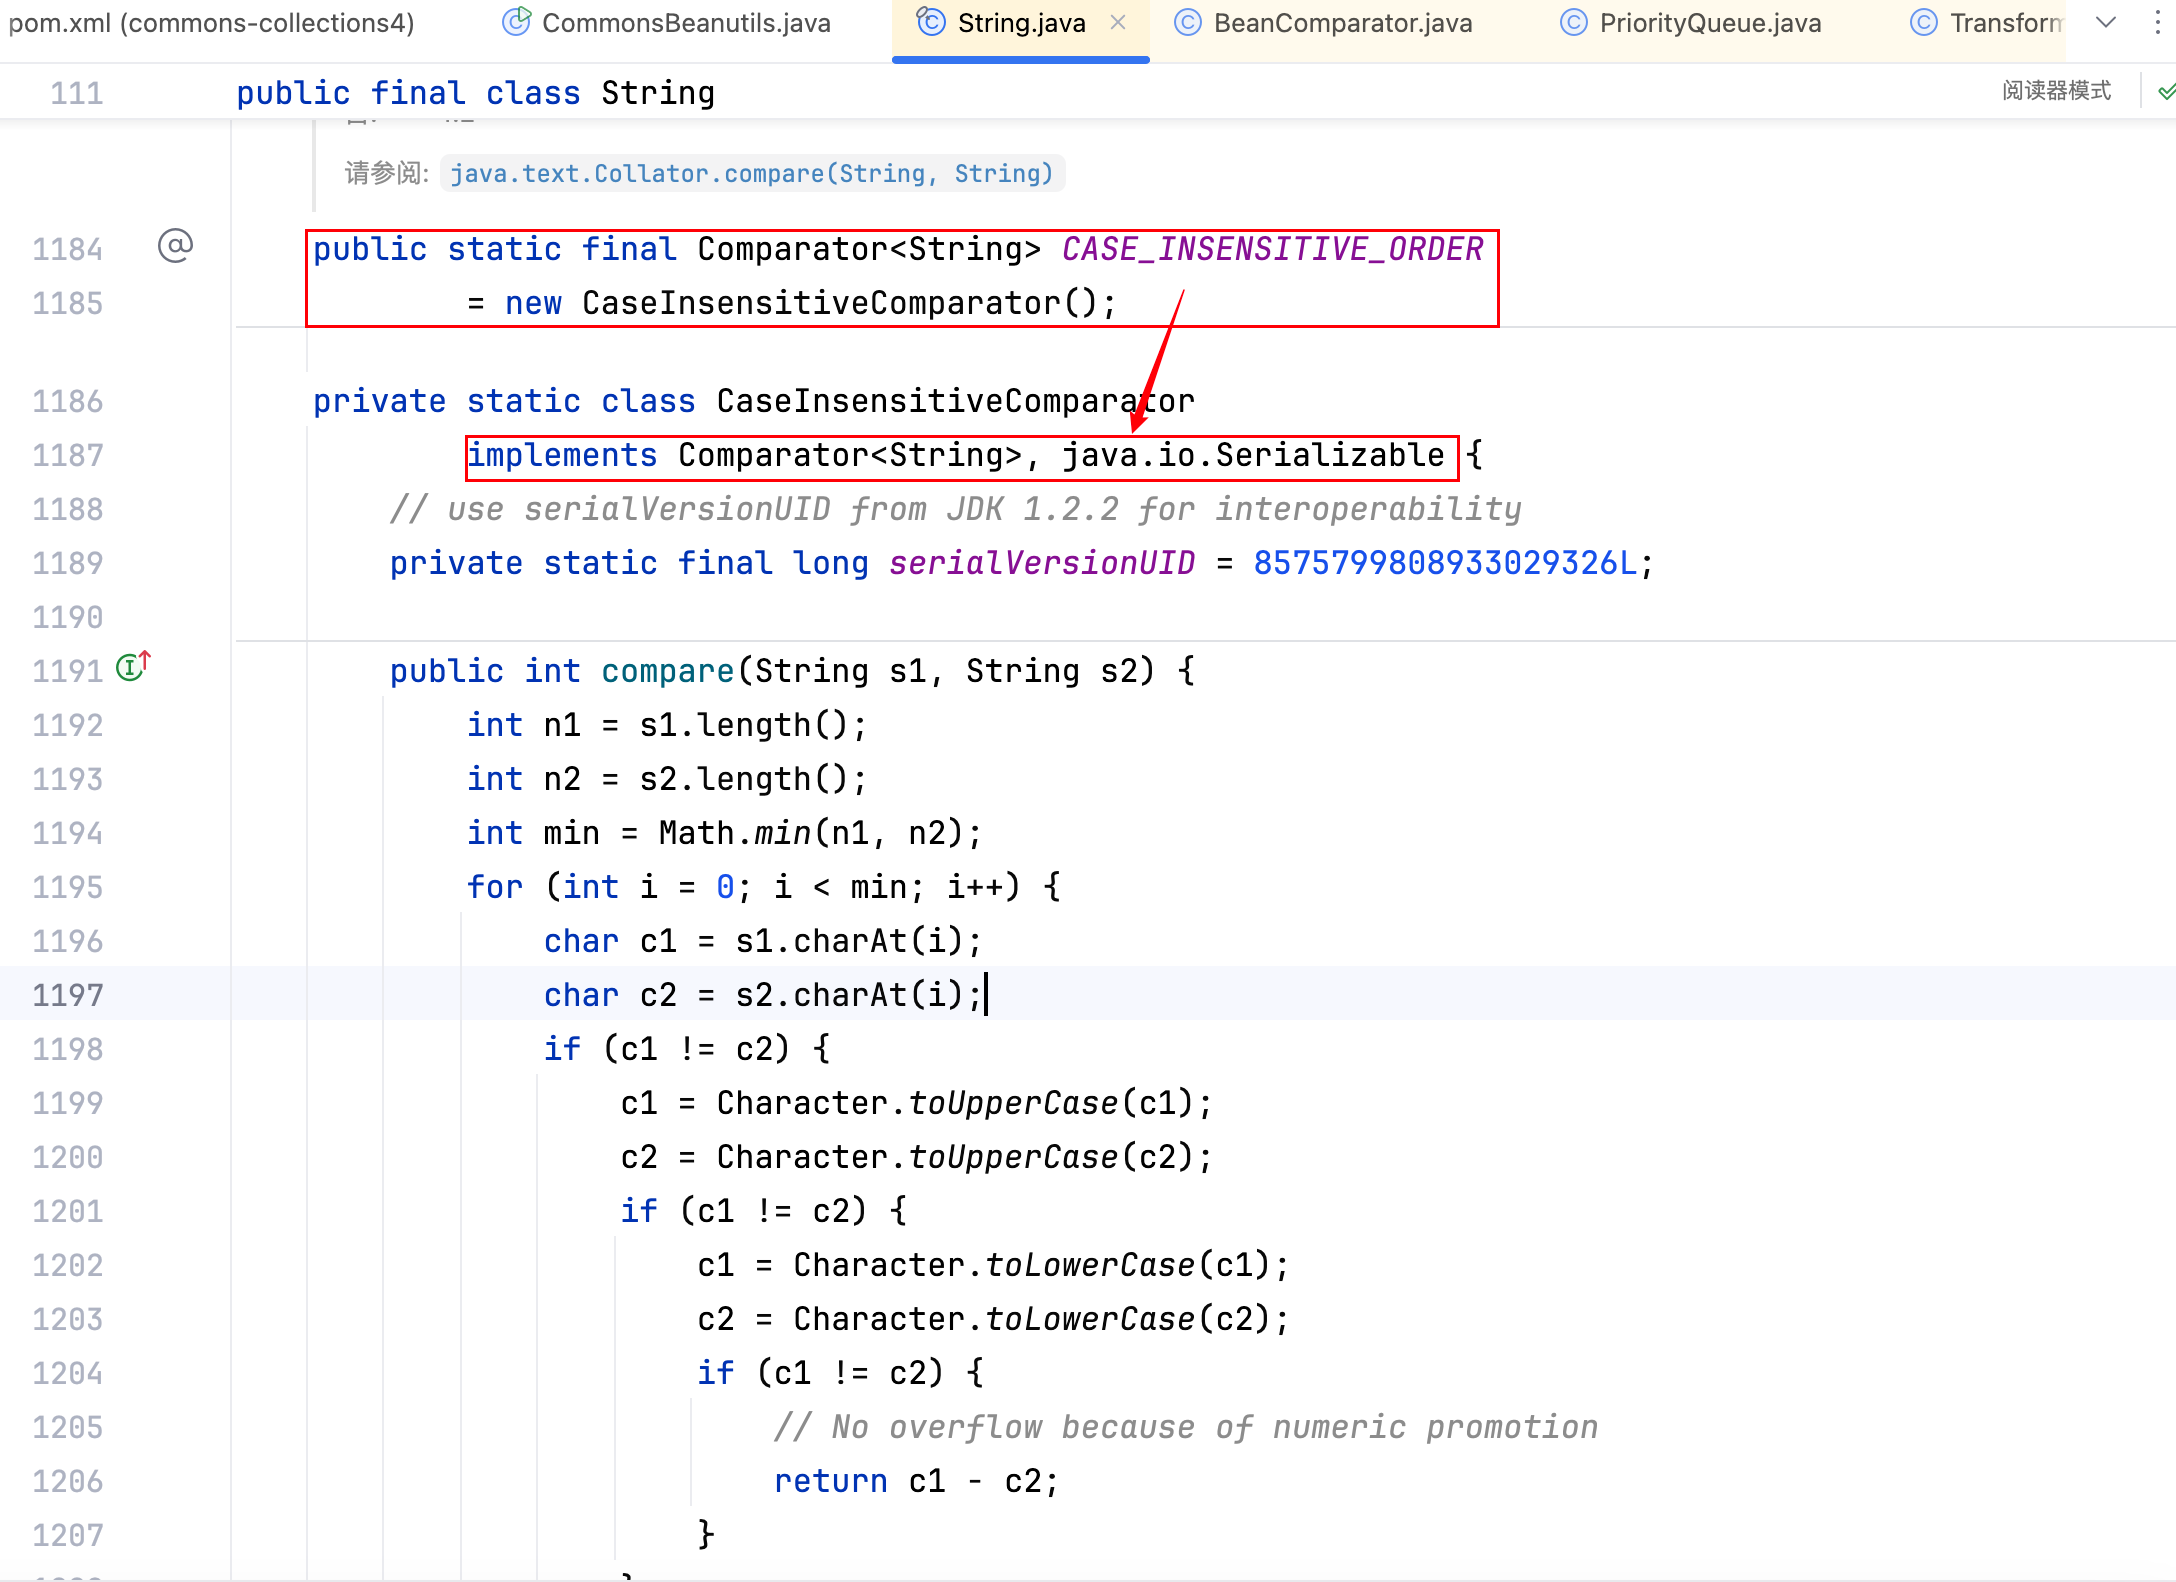Click the implements-method gutter icon at line 1191
Viewport: 2176px width, 1582px height.
[132, 667]
